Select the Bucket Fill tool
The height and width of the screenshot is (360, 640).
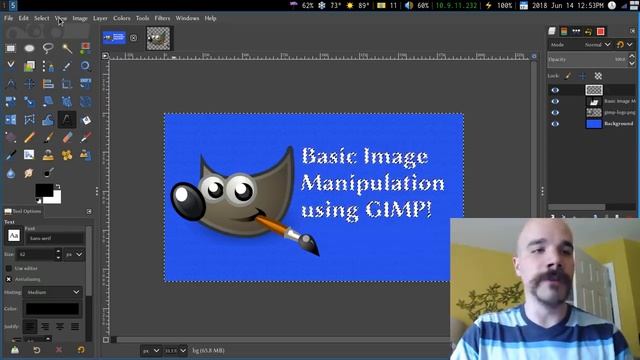(86, 120)
